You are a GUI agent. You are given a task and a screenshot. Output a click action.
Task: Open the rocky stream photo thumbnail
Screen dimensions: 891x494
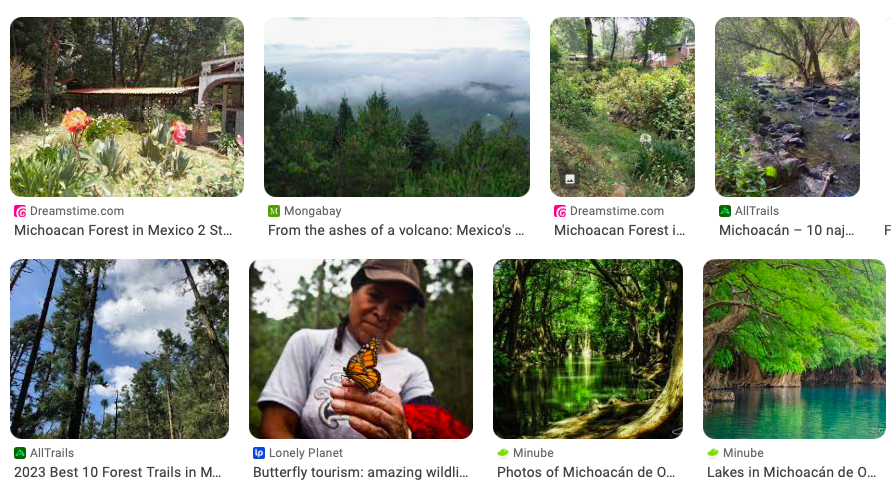point(787,107)
